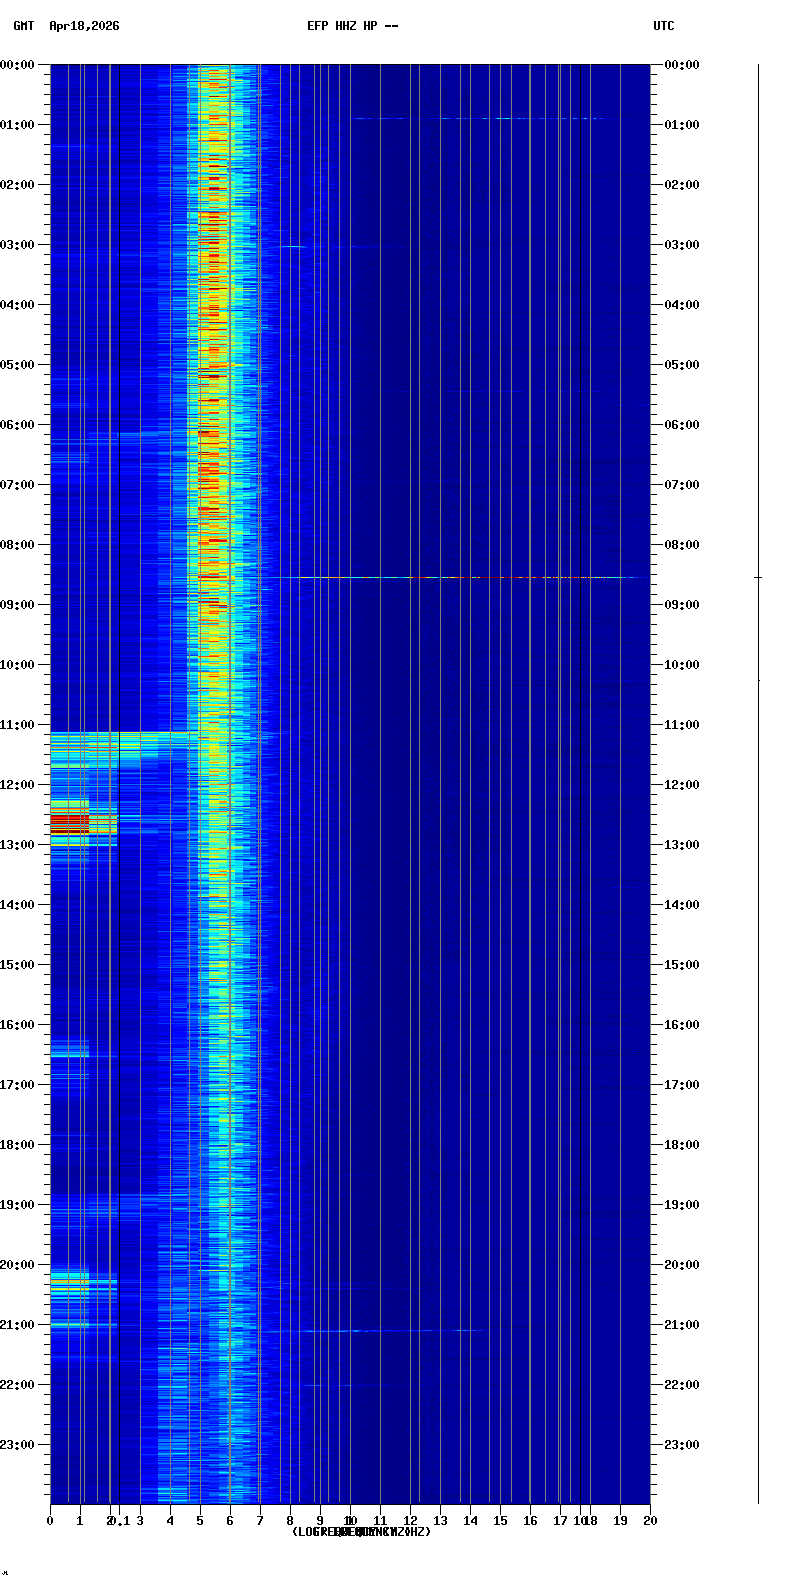Image resolution: width=802 pixels, height=1584 pixels.
Task: Click the 11:00 time label on left side
Action: [17, 725]
